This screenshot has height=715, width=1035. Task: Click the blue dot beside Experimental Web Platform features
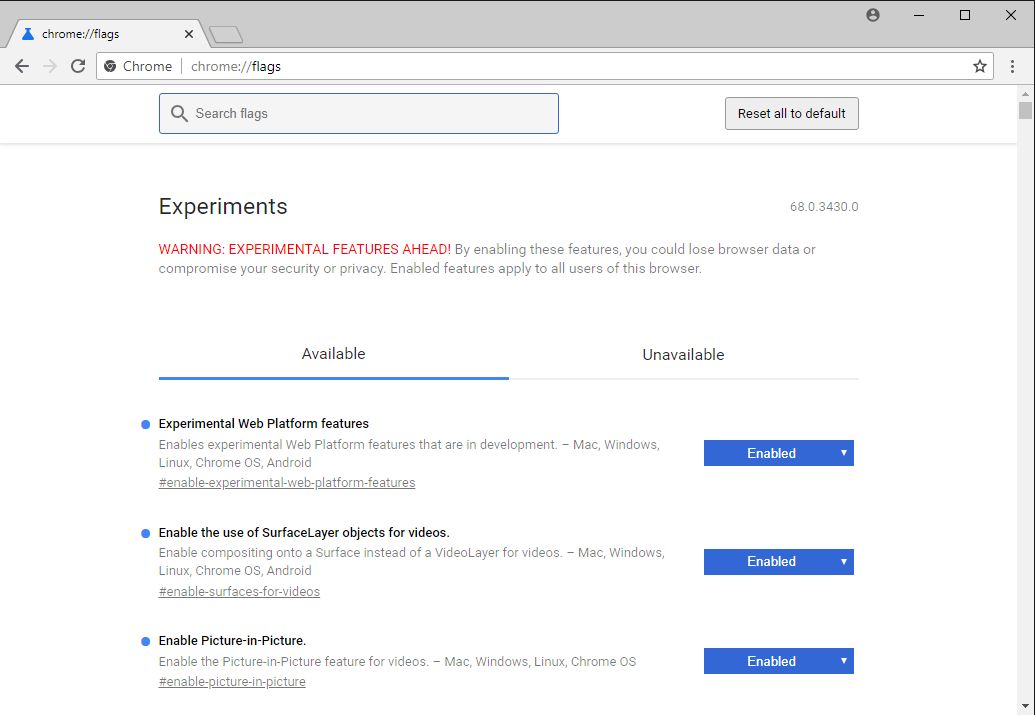pos(146,425)
